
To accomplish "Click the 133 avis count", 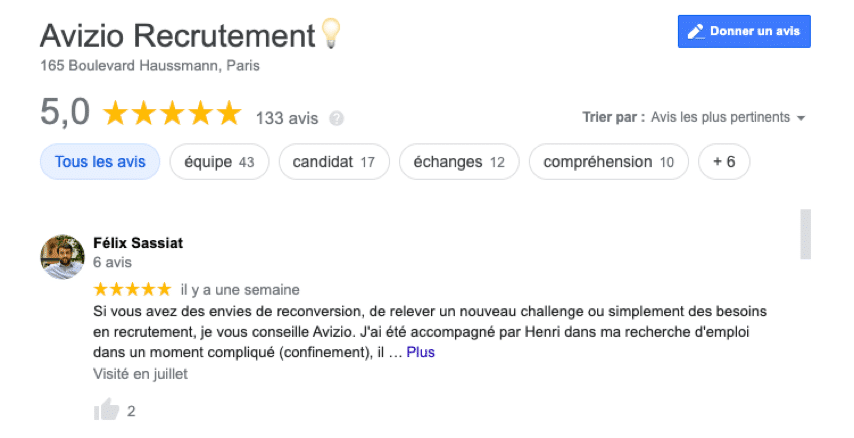I will click(x=287, y=118).
